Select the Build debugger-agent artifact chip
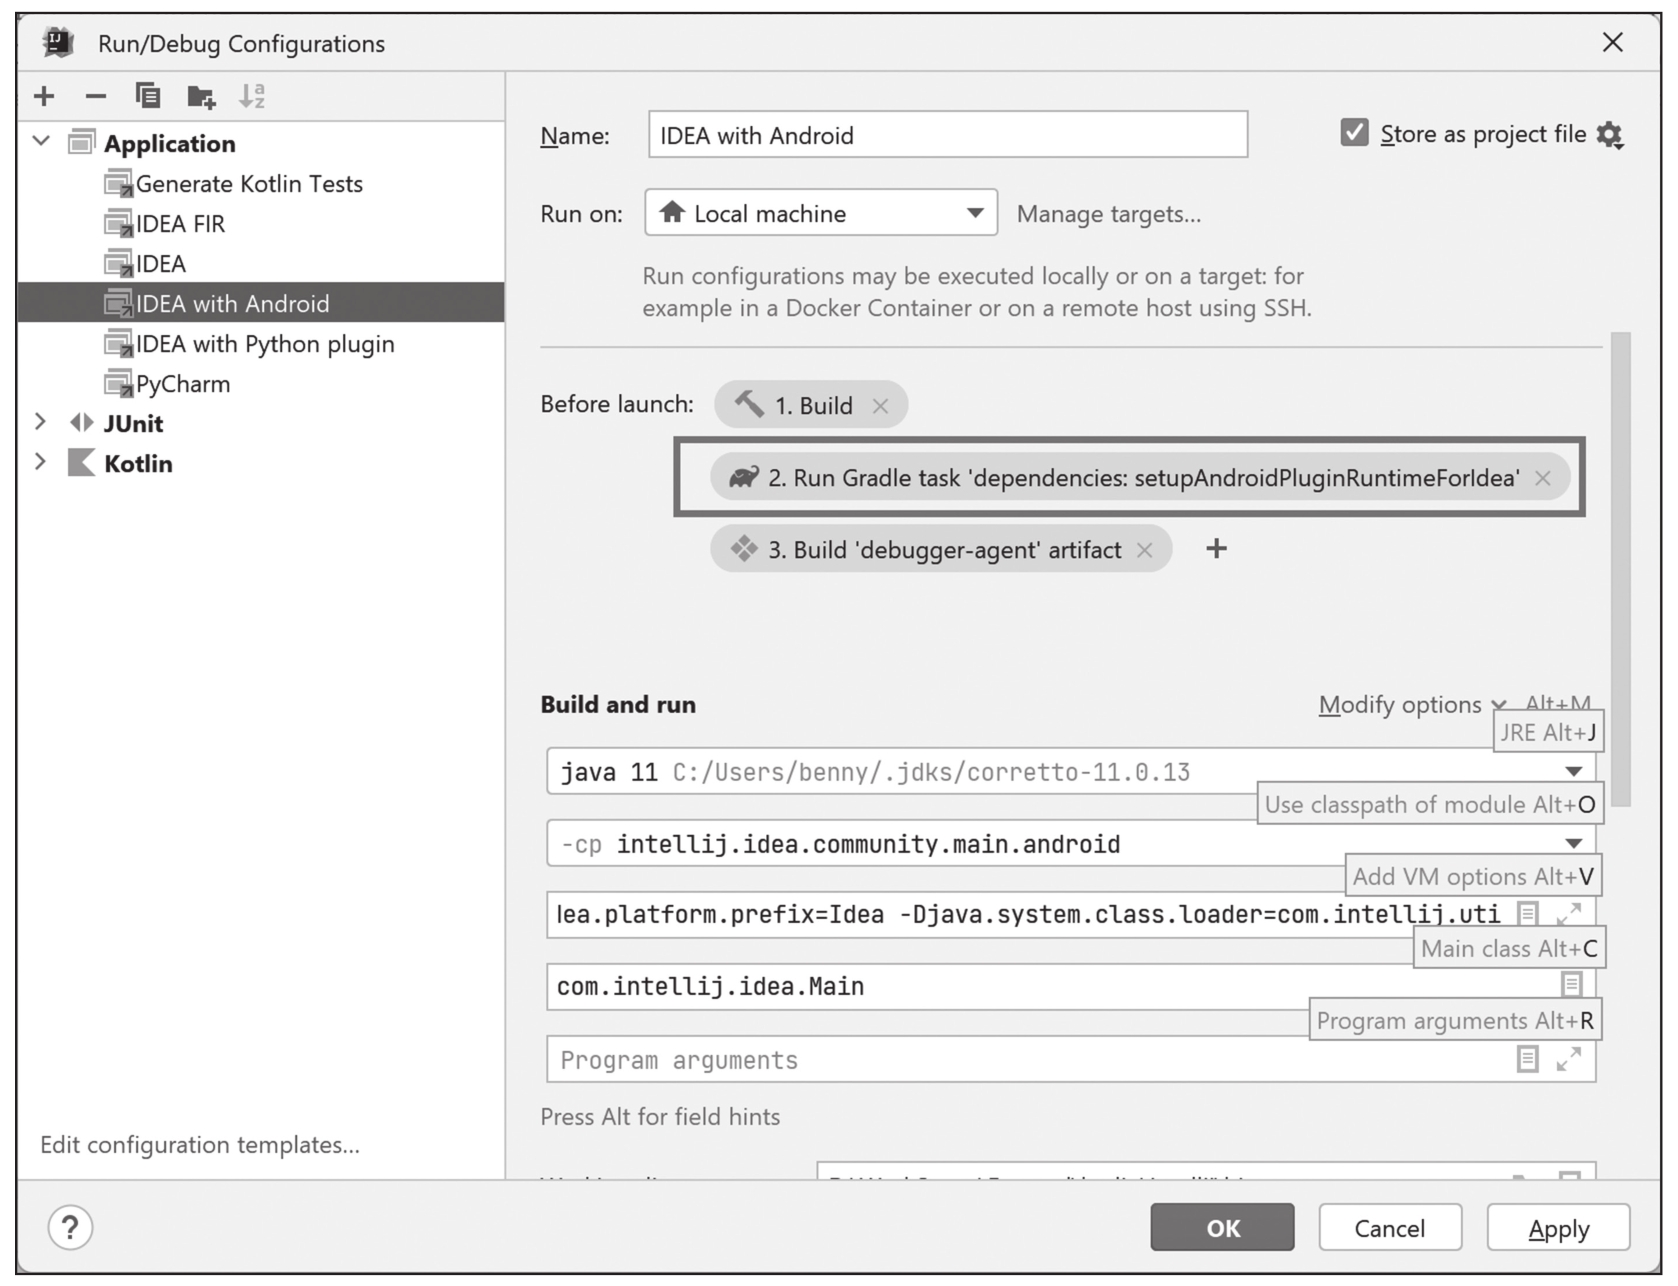1678x1286 pixels. point(940,550)
